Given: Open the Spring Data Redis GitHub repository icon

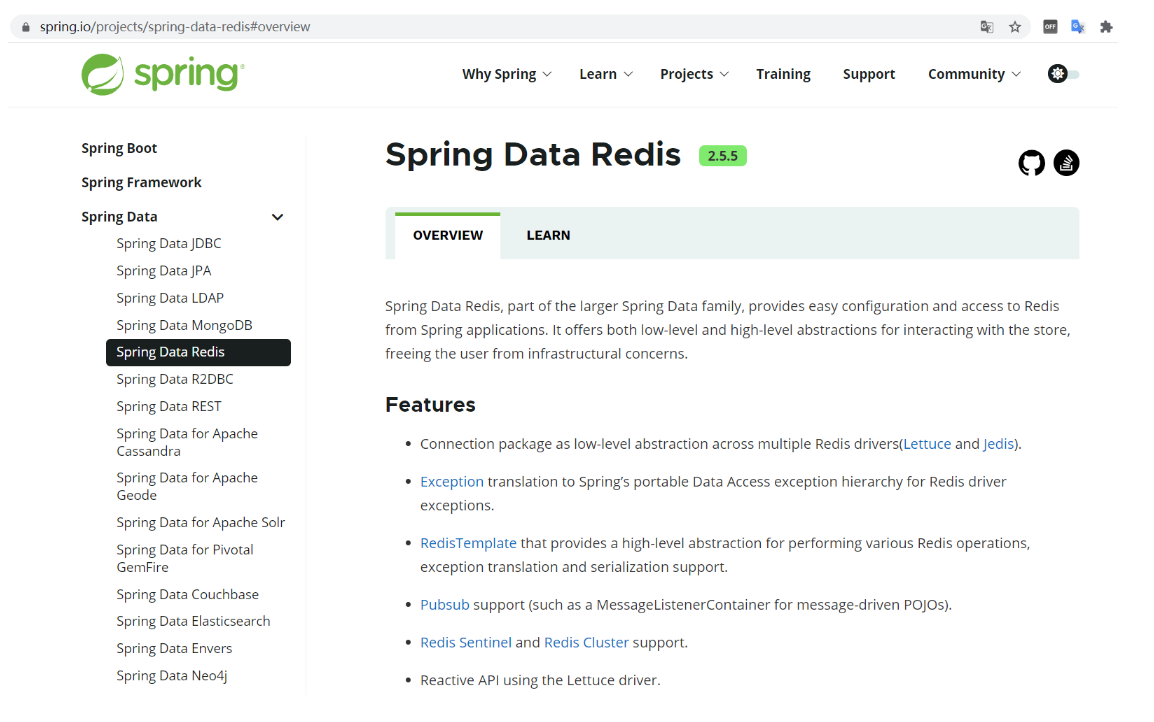Looking at the screenshot, I should tap(1031, 163).
